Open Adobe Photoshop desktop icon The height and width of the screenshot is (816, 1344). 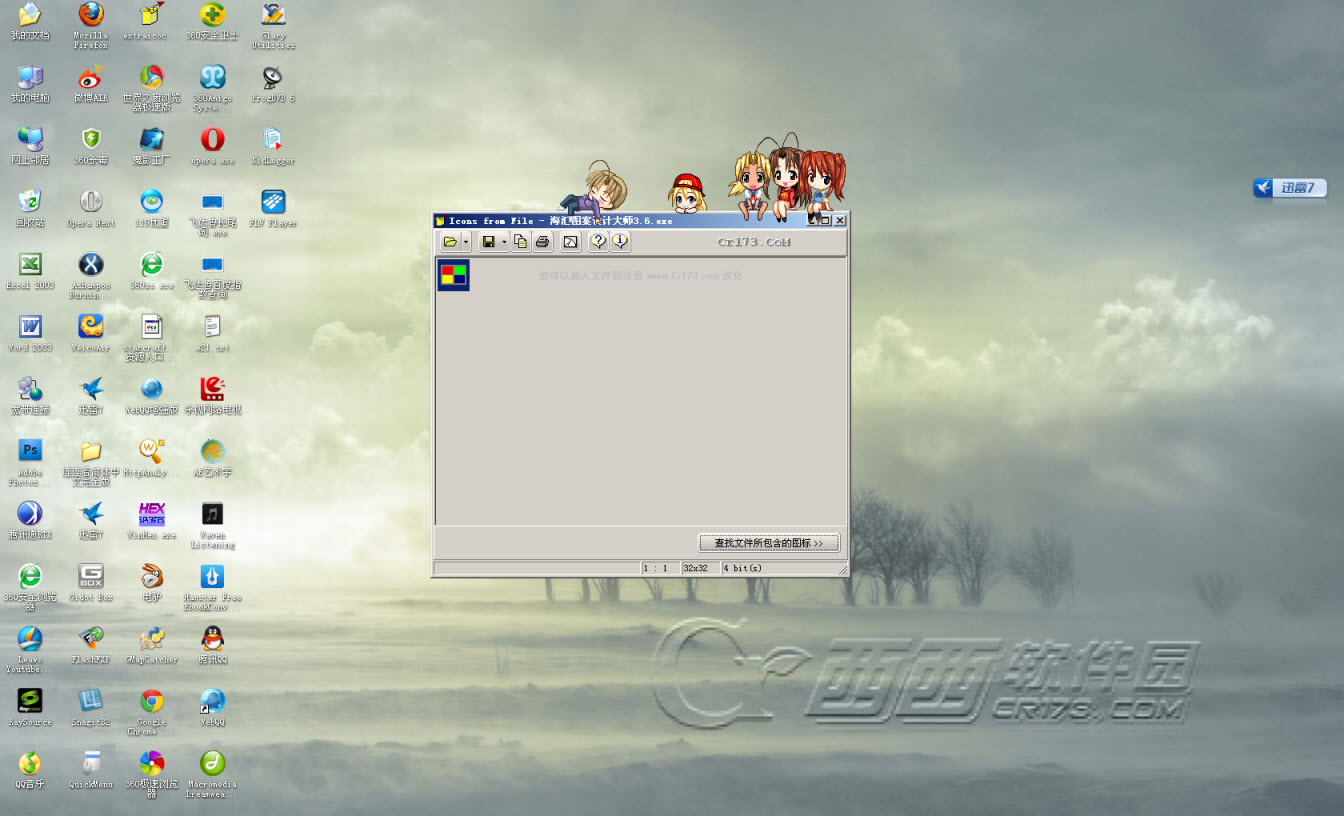(x=30, y=462)
